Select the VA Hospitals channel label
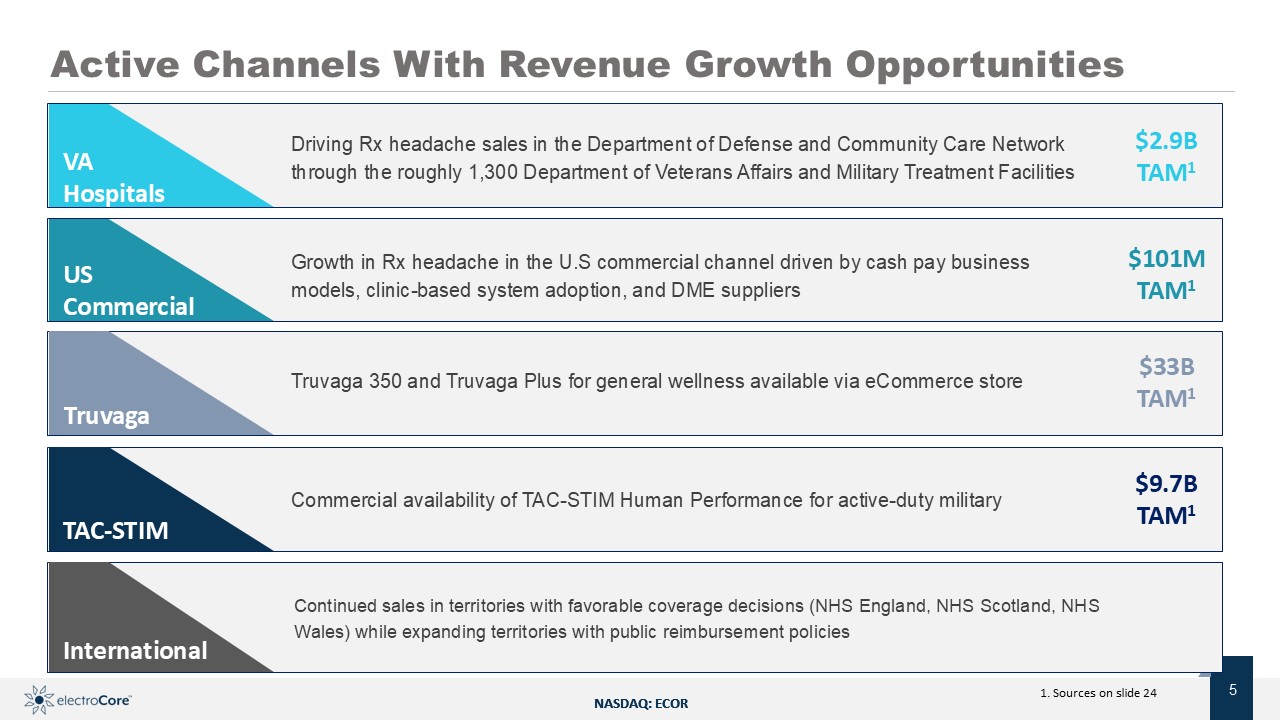Screen dimensions: 1280x720 tap(113, 177)
